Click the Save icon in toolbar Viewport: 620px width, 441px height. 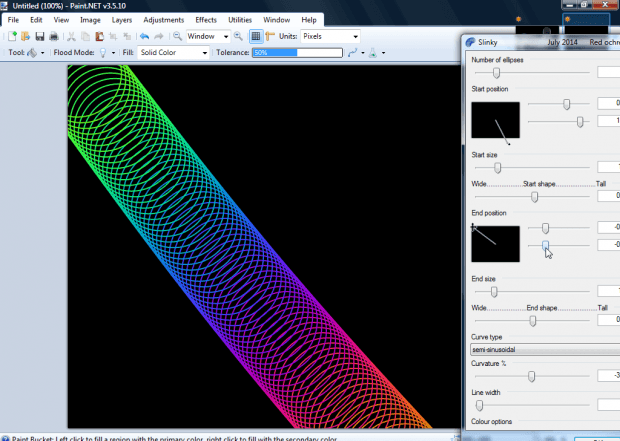(x=40, y=36)
